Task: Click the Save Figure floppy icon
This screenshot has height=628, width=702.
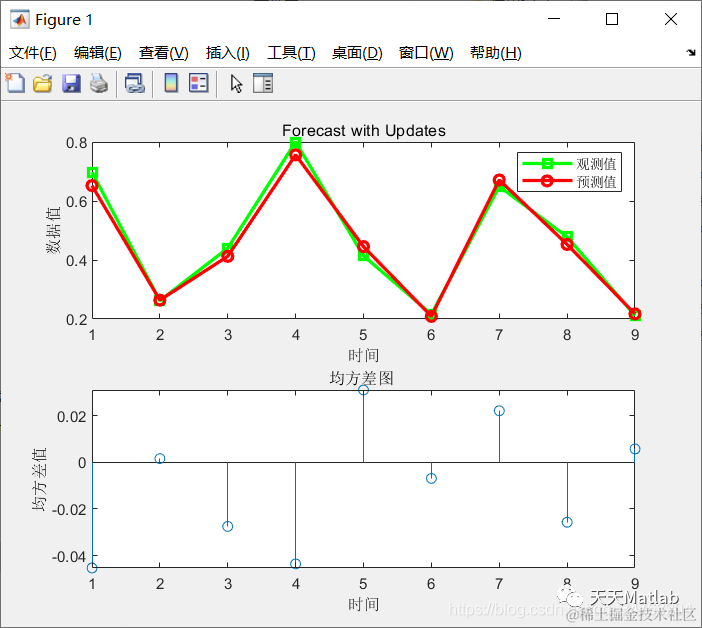Action: point(71,84)
